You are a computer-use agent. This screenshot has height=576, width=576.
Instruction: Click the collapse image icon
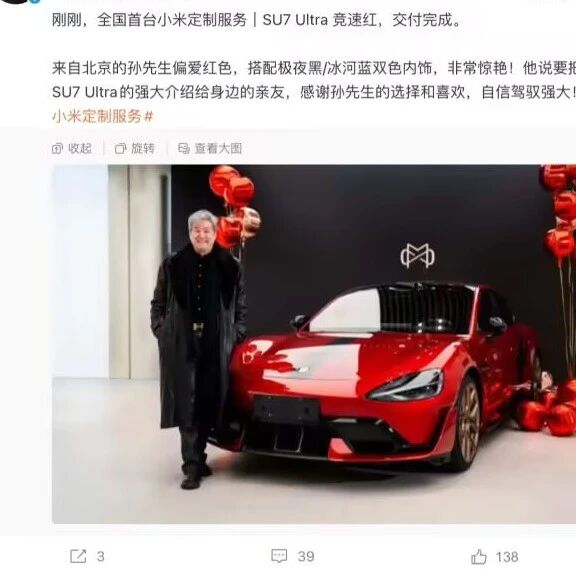click(57, 148)
